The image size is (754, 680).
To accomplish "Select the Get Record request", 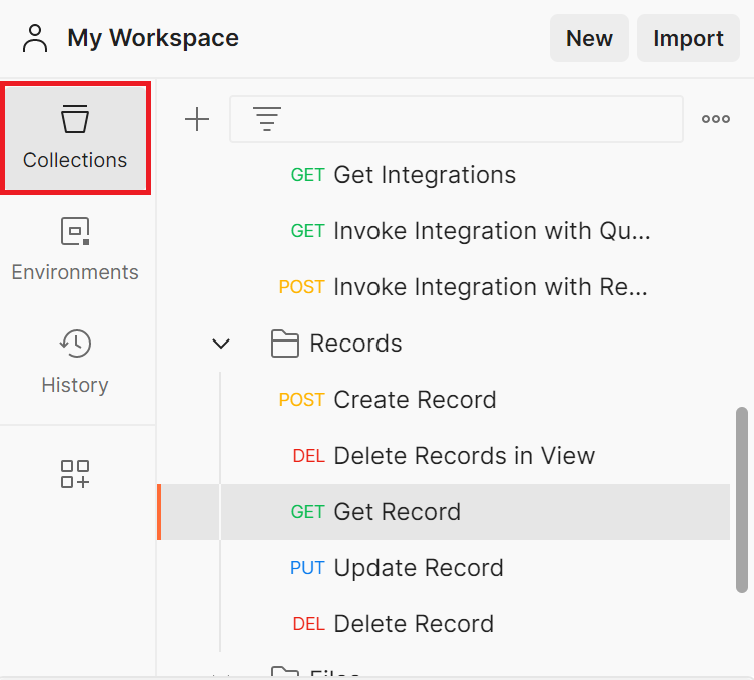I will pos(444,512).
